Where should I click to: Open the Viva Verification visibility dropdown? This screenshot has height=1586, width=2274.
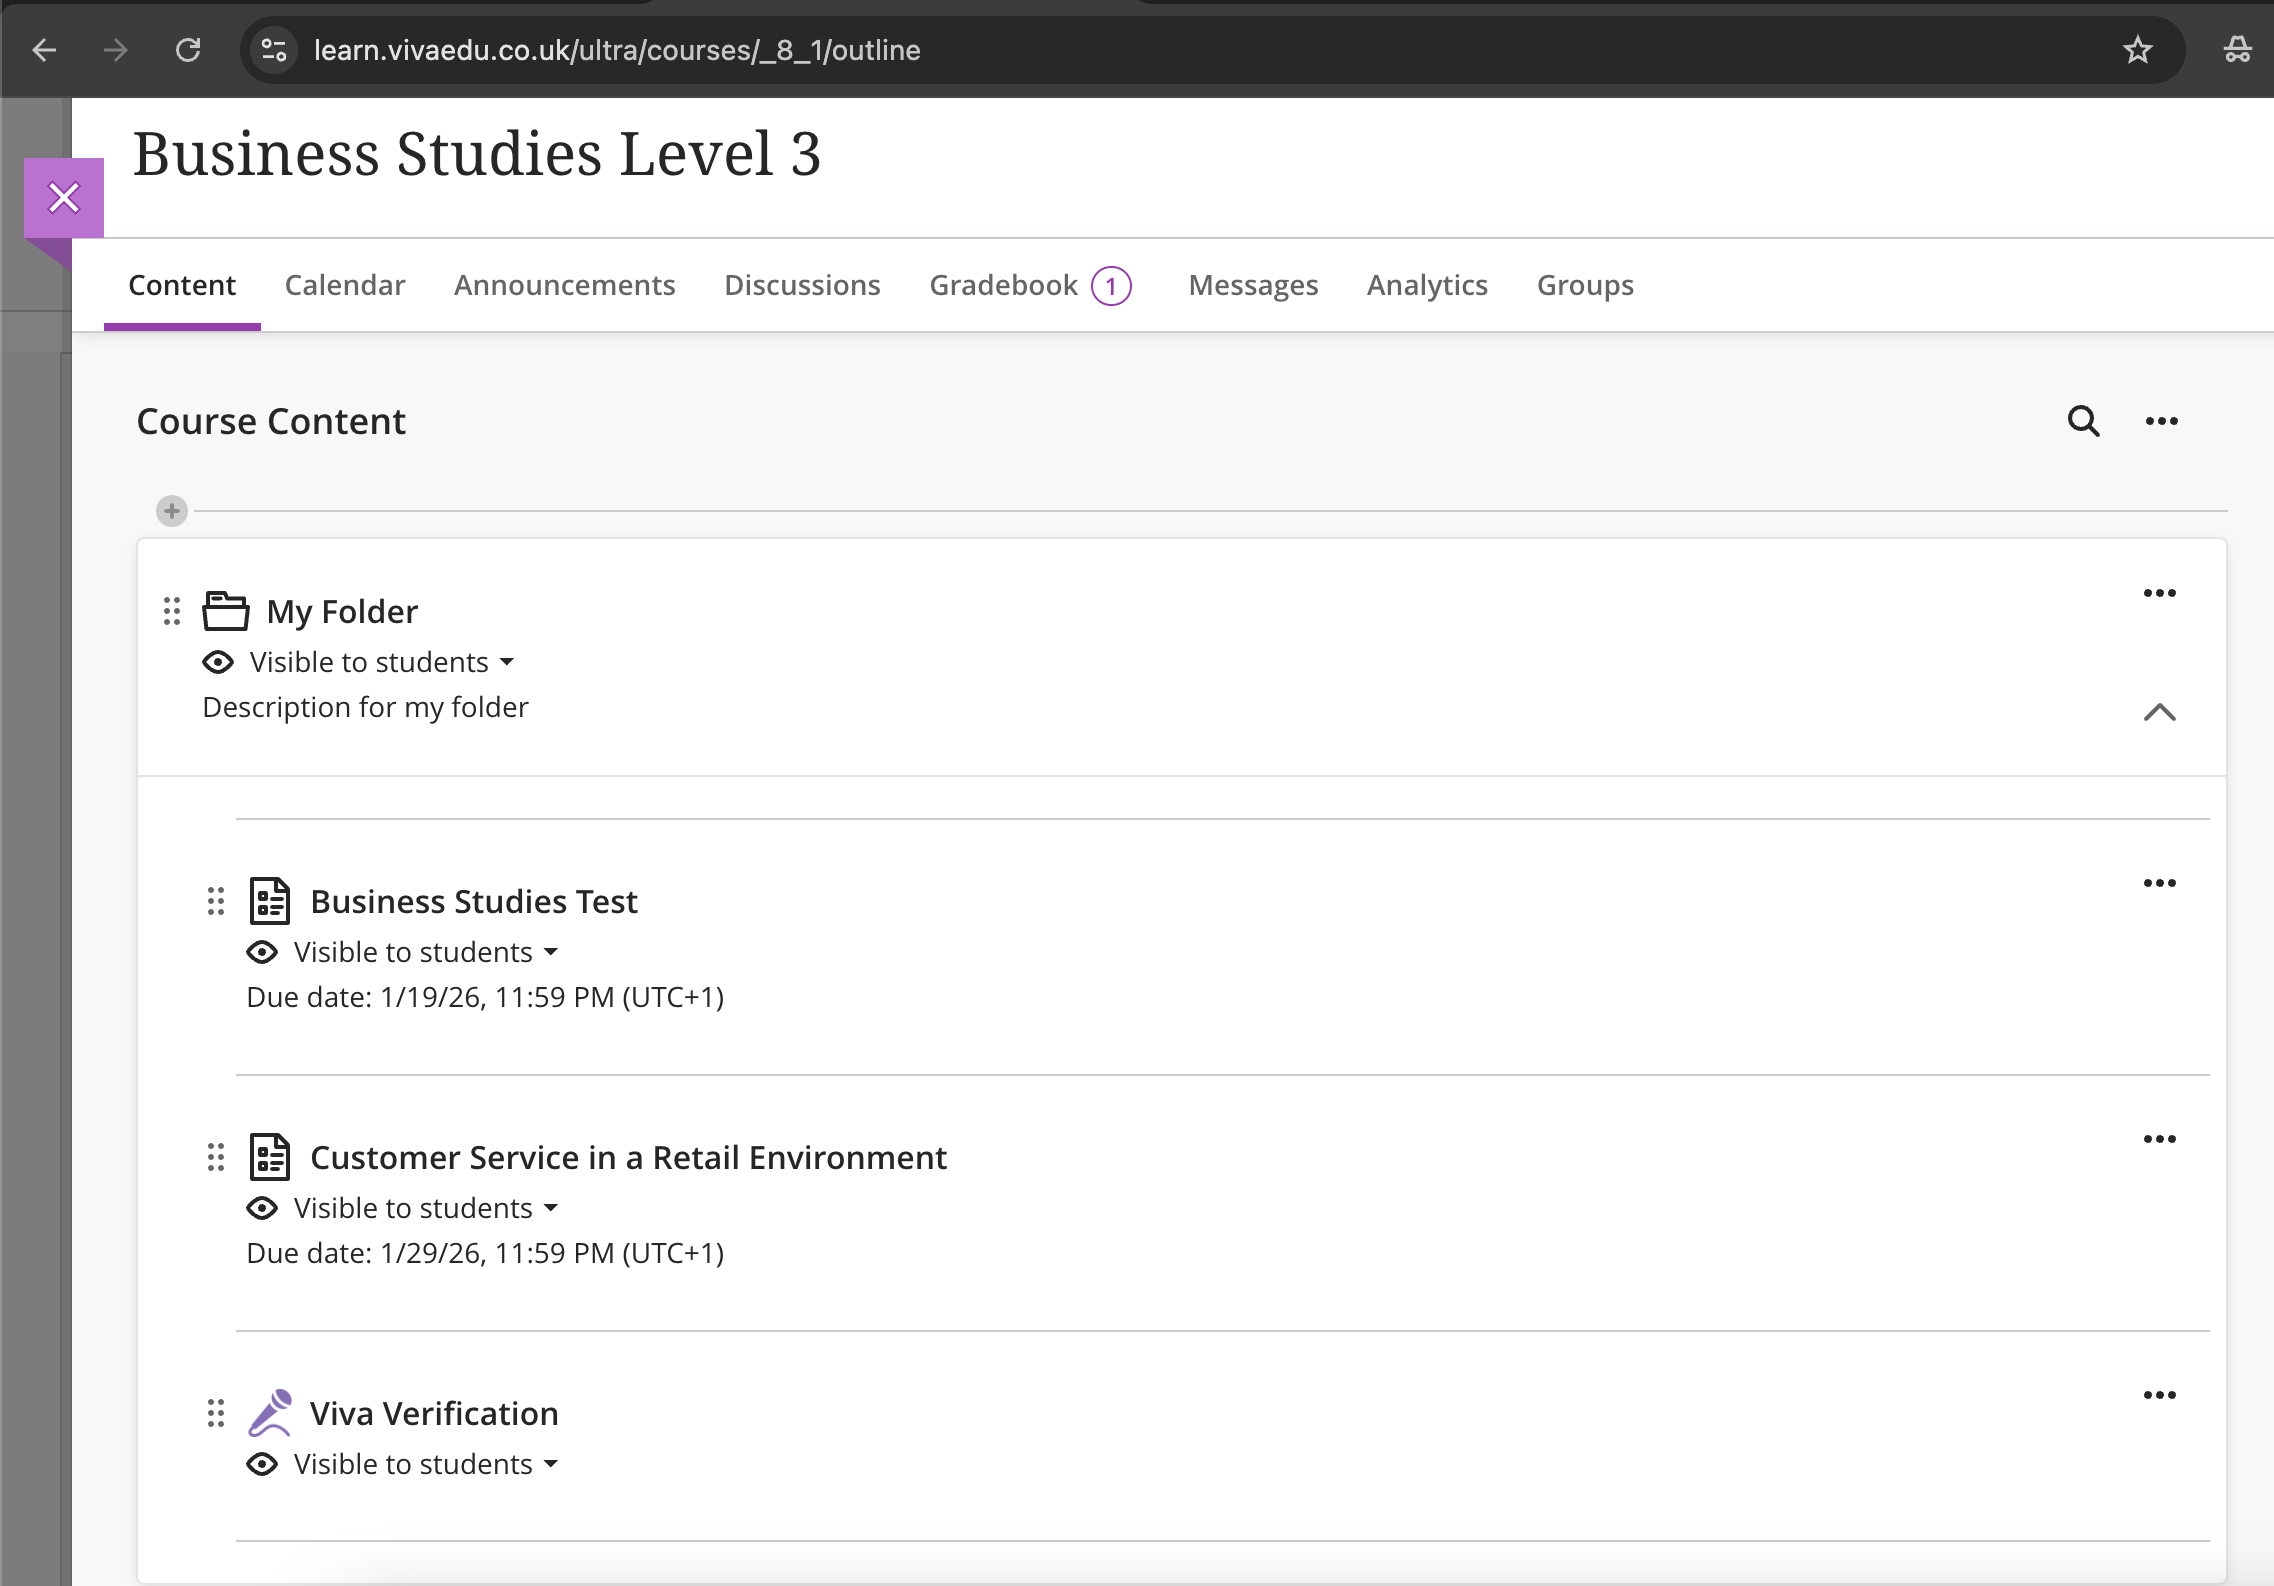pos(551,1464)
